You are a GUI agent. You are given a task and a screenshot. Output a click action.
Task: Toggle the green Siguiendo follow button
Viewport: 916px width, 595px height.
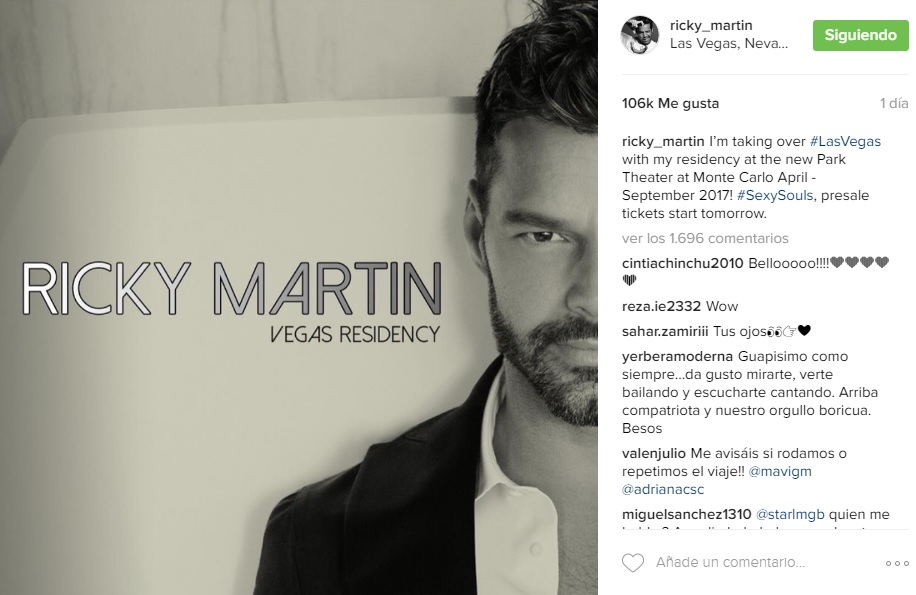861,35
